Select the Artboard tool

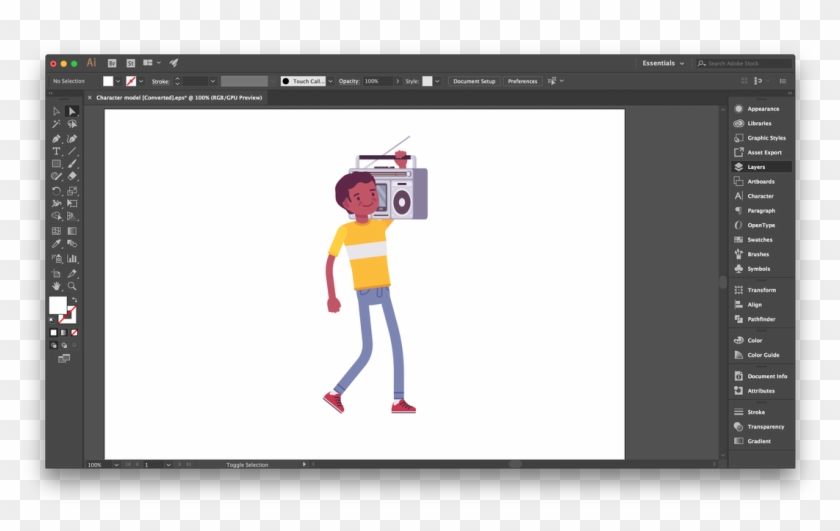tap(56, 273)
